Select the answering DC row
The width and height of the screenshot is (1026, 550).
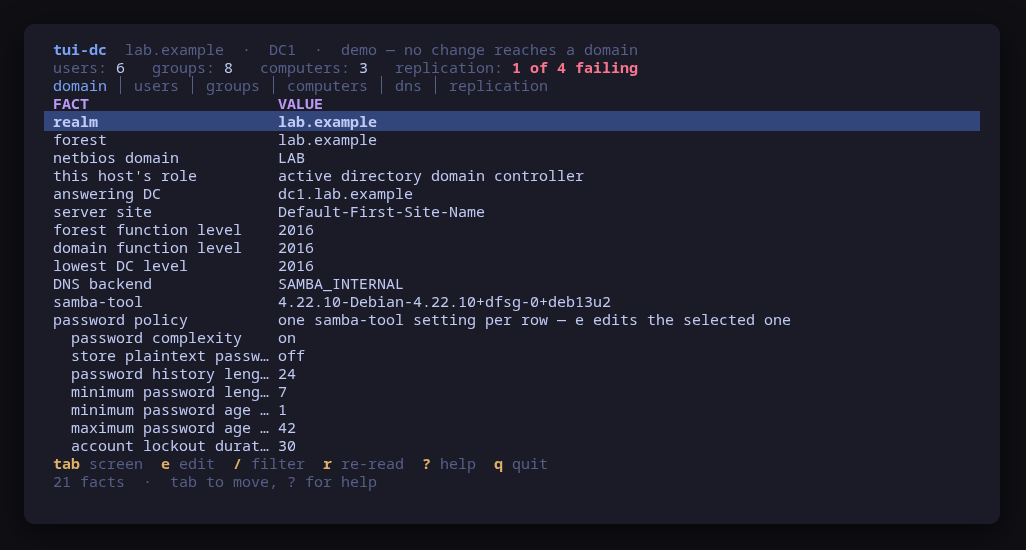[x=512, y=194]
